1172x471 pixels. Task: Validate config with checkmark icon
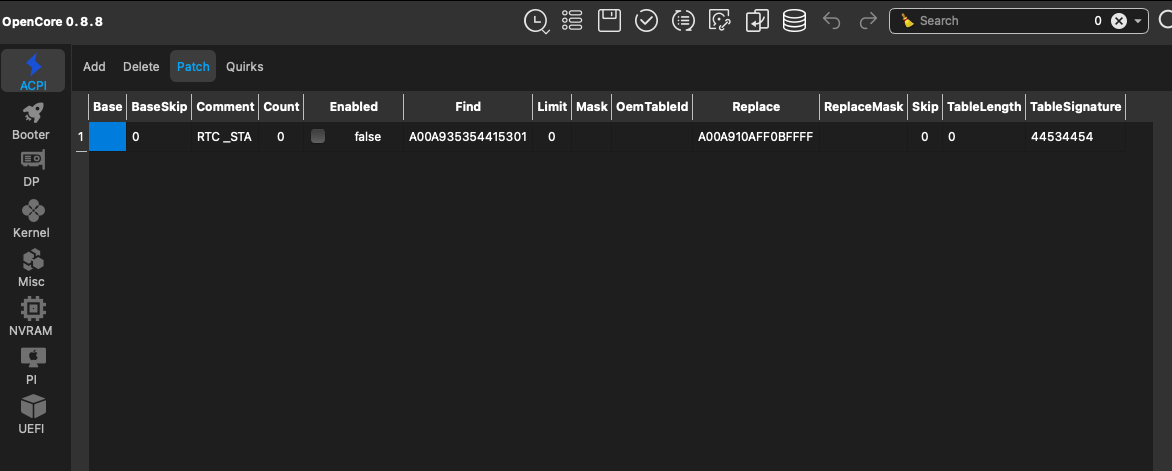646,21
